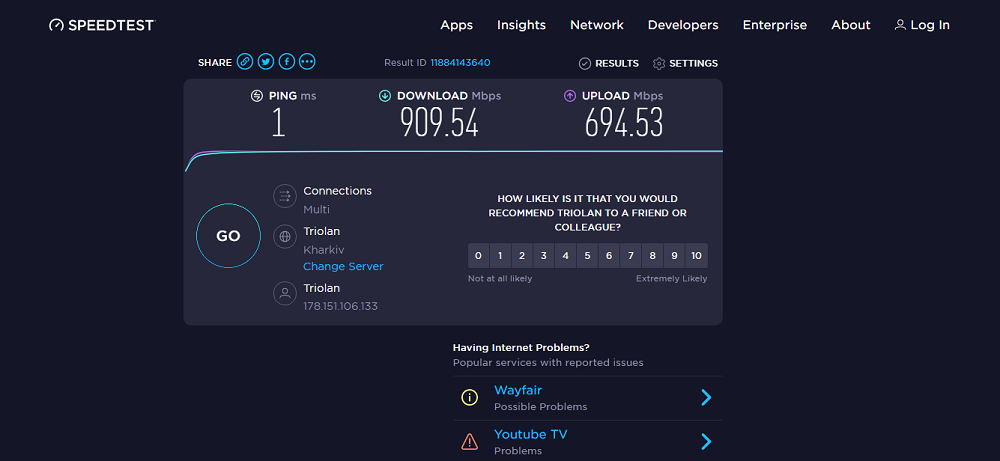Open more share options ellipsis icon
The height and width of the screenshot is (461, 1000).
click(x=307, y=62)
